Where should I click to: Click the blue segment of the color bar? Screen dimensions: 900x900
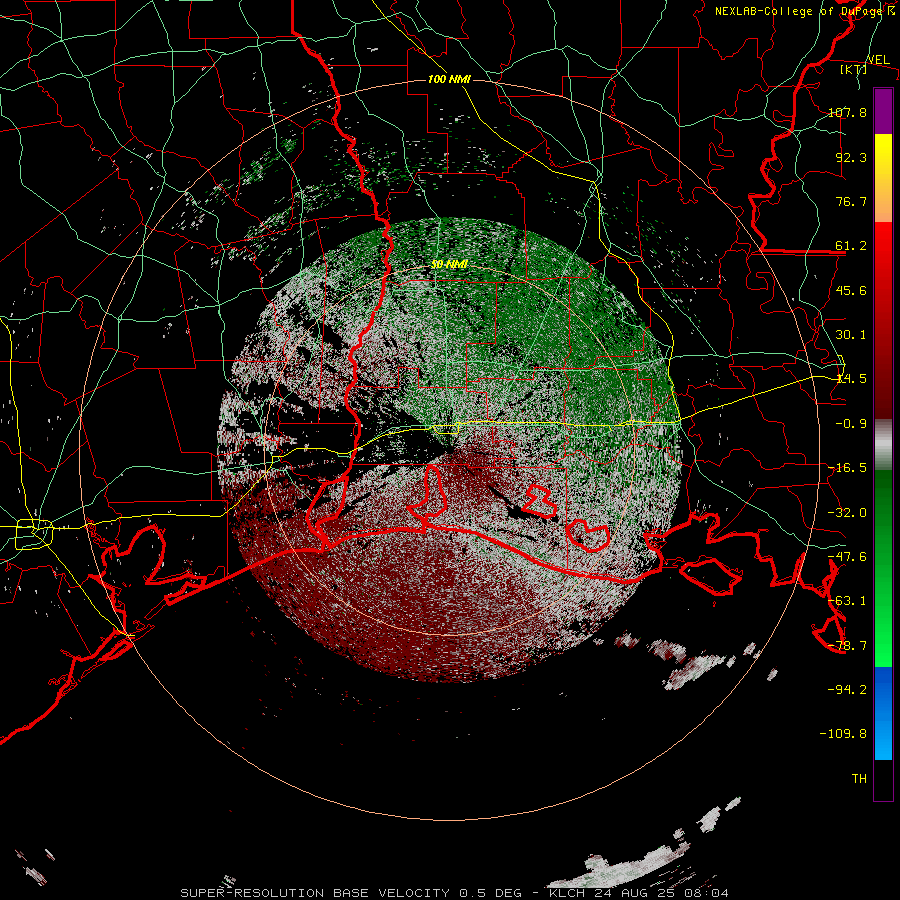pos(883,713)
